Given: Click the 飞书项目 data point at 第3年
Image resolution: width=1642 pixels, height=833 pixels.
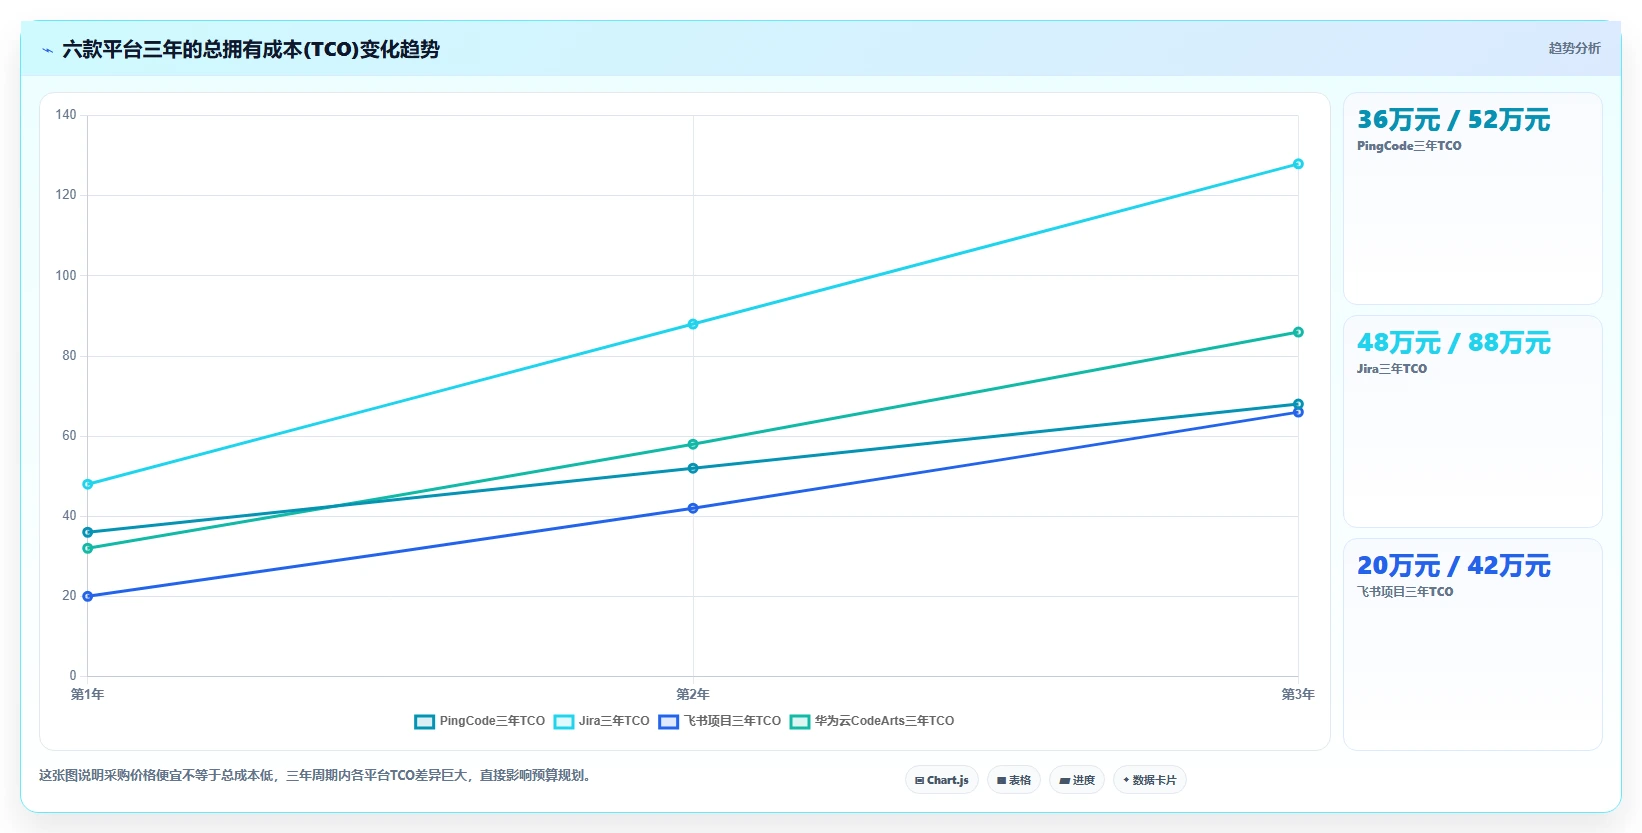Looking at the screenshot, I should [x=1298, y=412].
